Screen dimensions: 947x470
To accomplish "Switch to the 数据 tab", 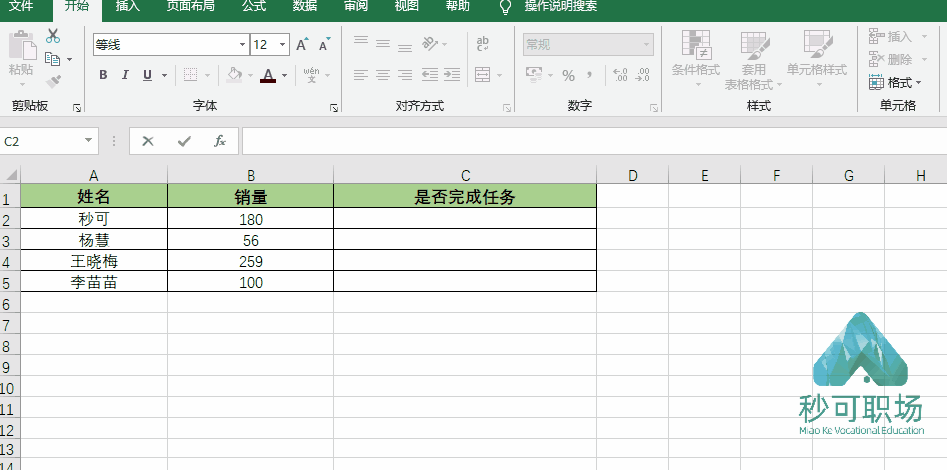I will tap(304, 7).
